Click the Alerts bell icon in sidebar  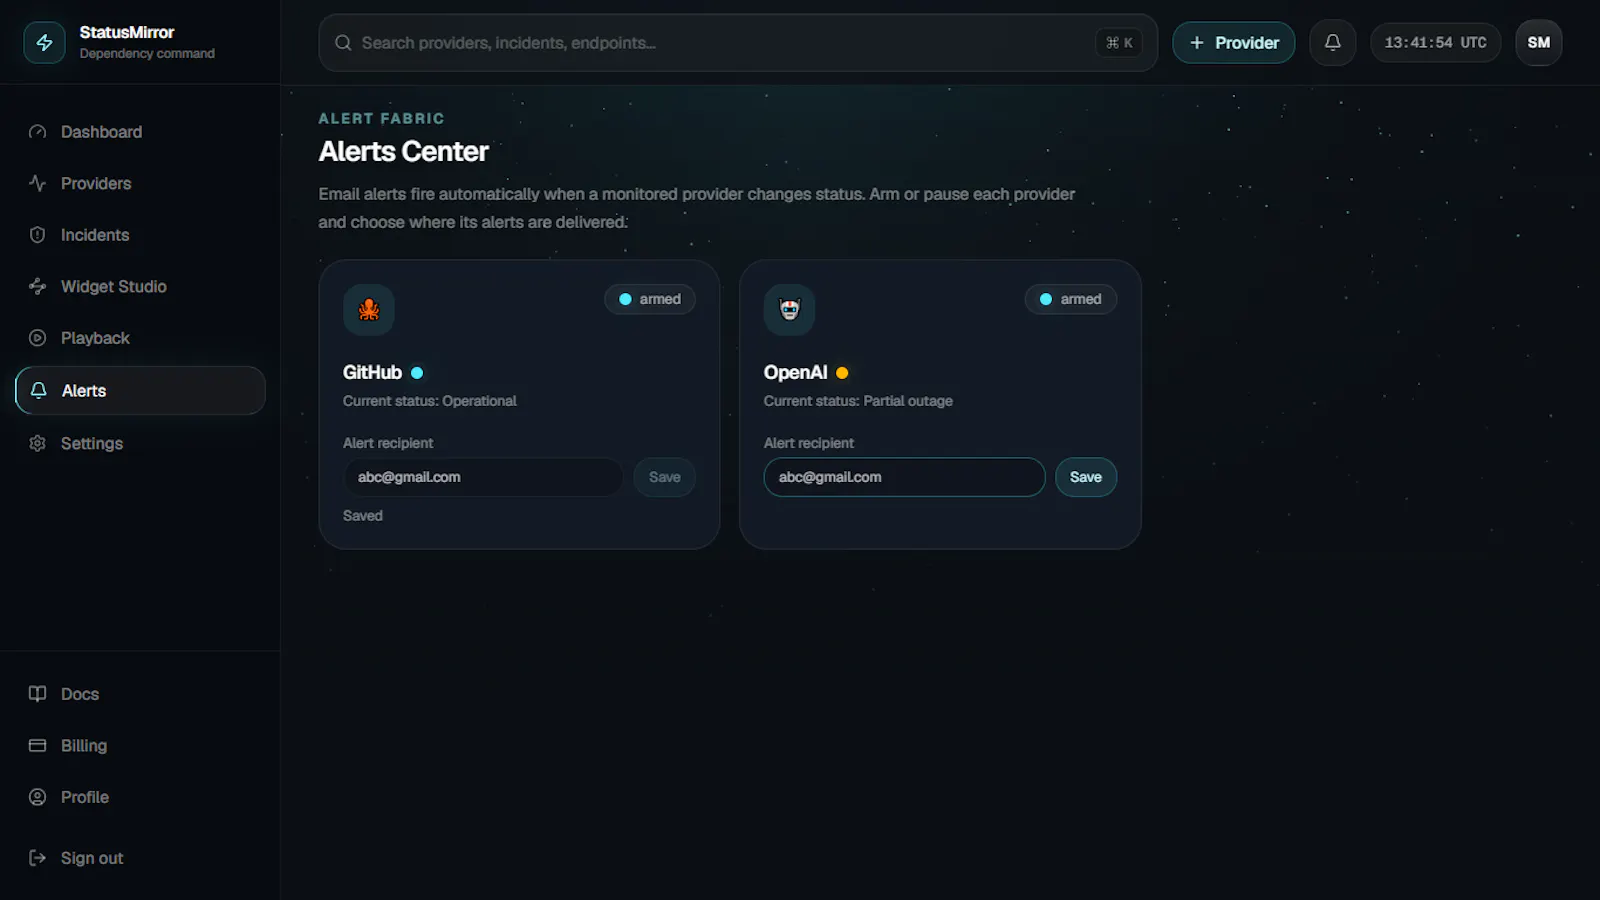point(39,391)
